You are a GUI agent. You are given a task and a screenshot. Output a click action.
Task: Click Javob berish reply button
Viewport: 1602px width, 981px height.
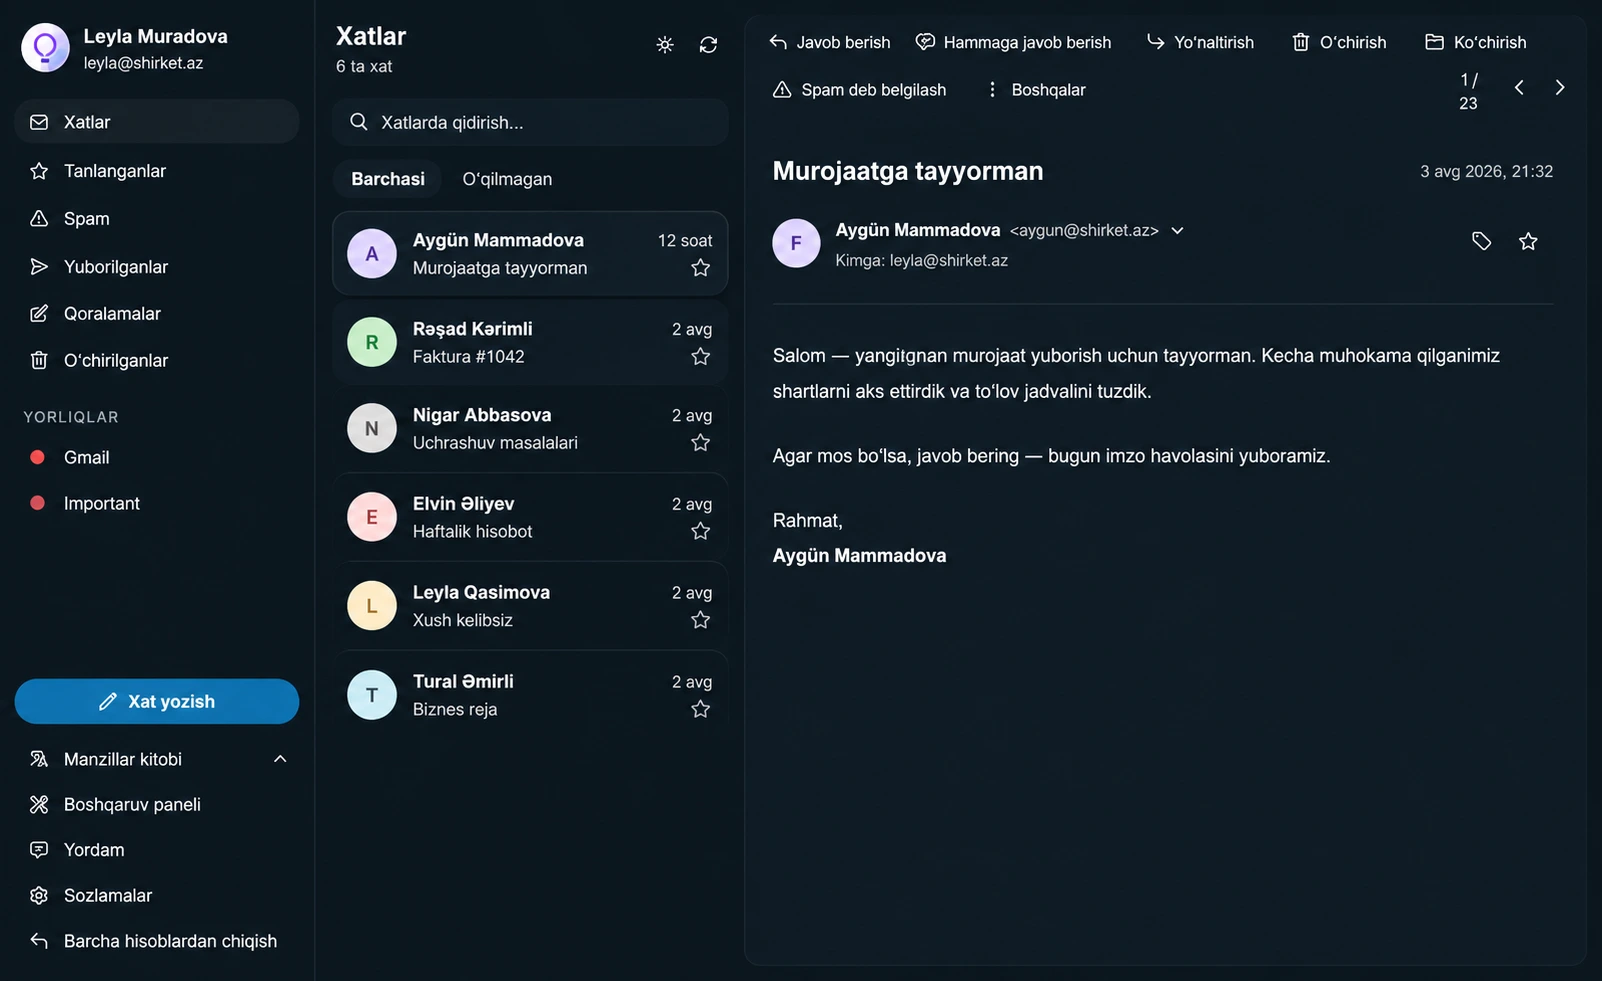pos(829,42)
